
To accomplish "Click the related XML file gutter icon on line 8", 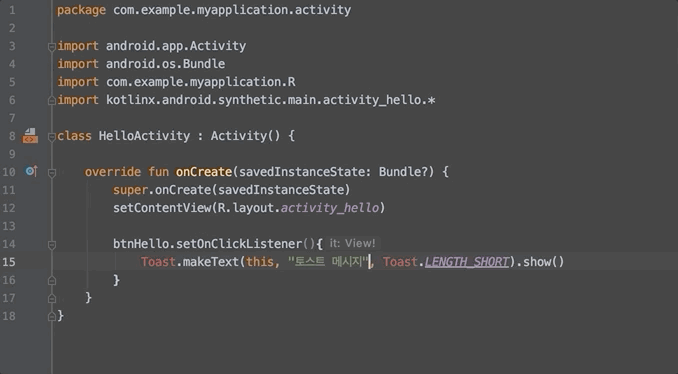I will click(x=30, y=136).
